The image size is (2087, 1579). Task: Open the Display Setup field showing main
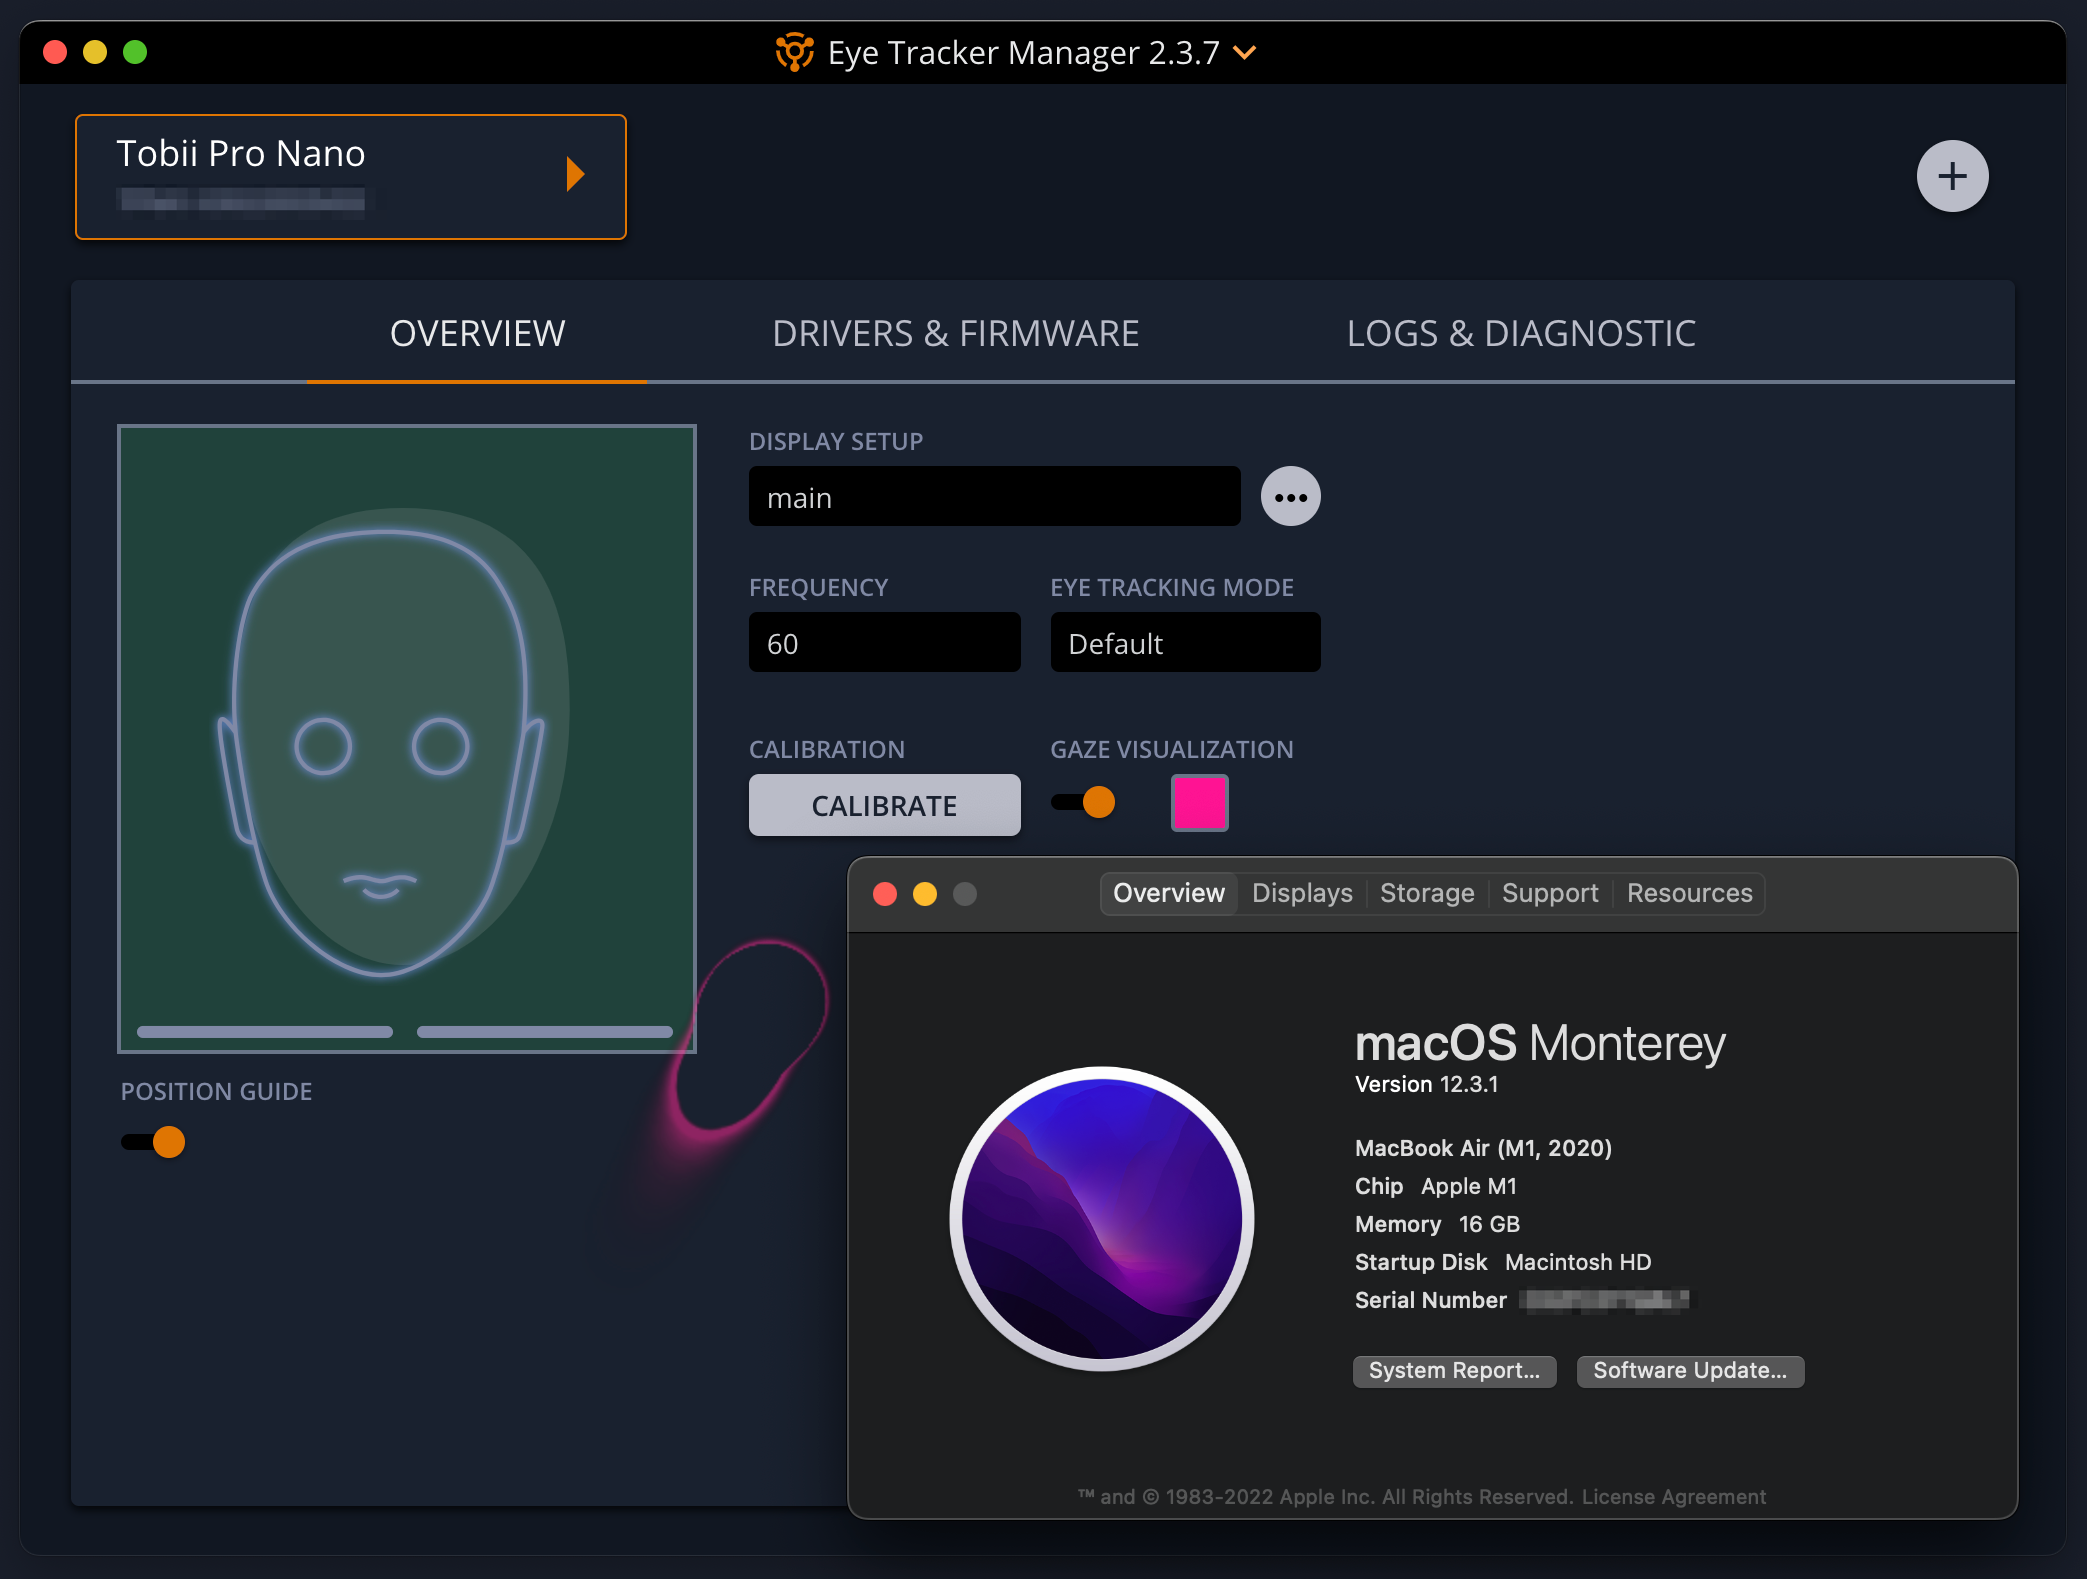click(x=994, y=497)
